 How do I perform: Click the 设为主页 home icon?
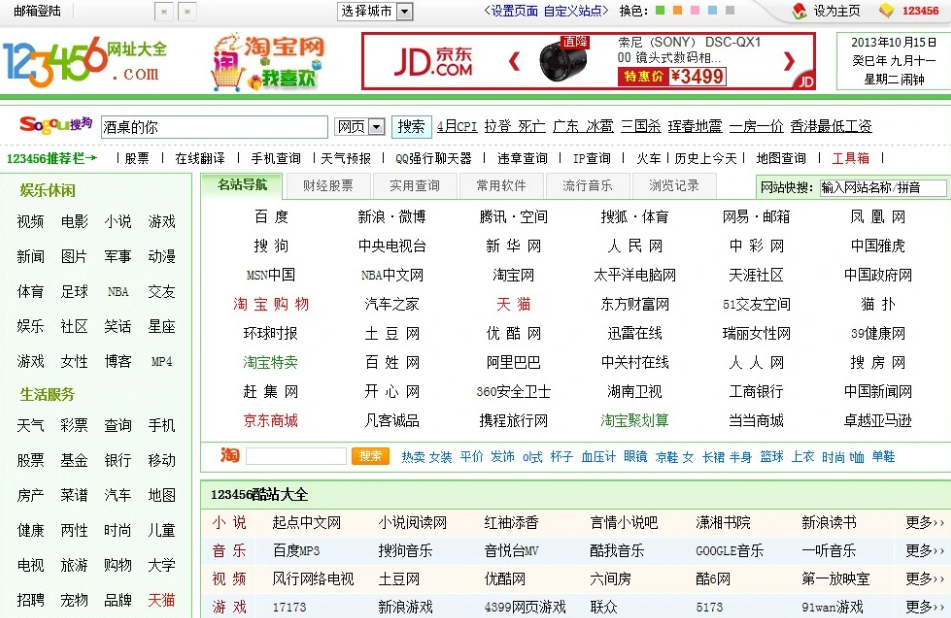pos(799,10)
